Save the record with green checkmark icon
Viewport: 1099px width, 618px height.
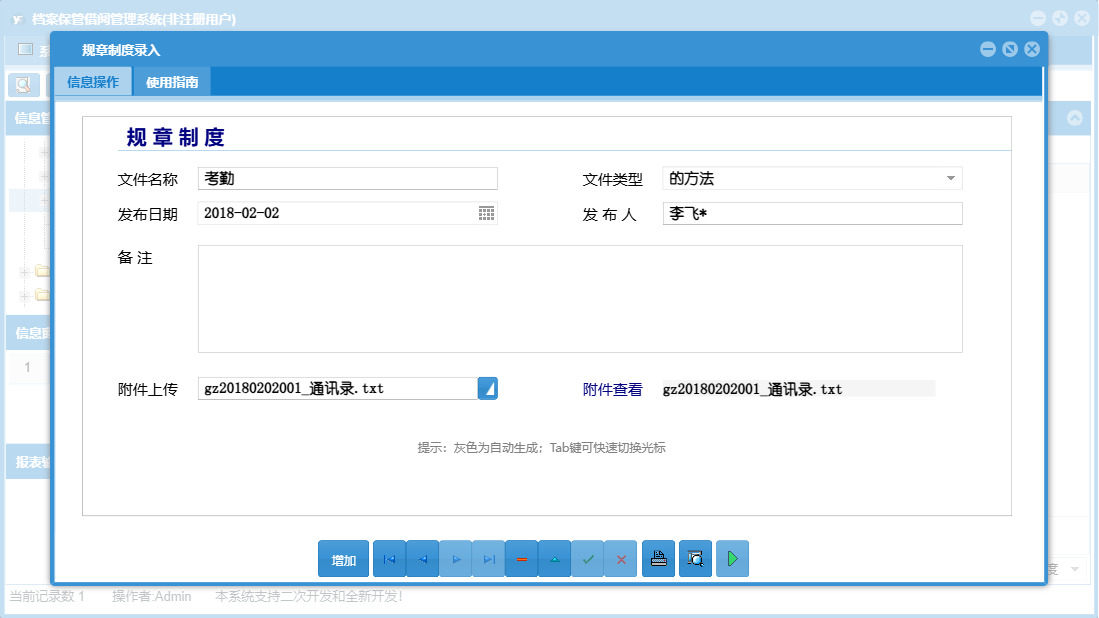coord(588,559)
